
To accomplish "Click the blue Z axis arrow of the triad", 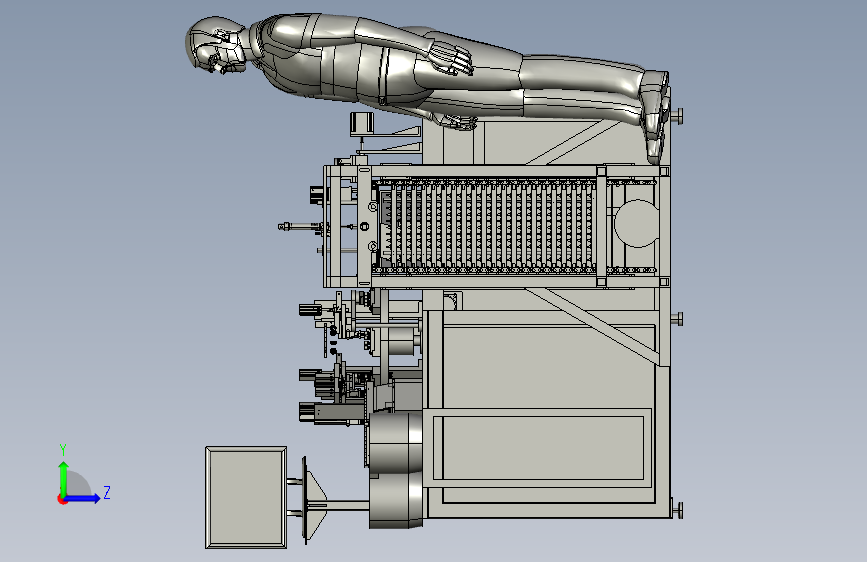I will tap(83, 498).
